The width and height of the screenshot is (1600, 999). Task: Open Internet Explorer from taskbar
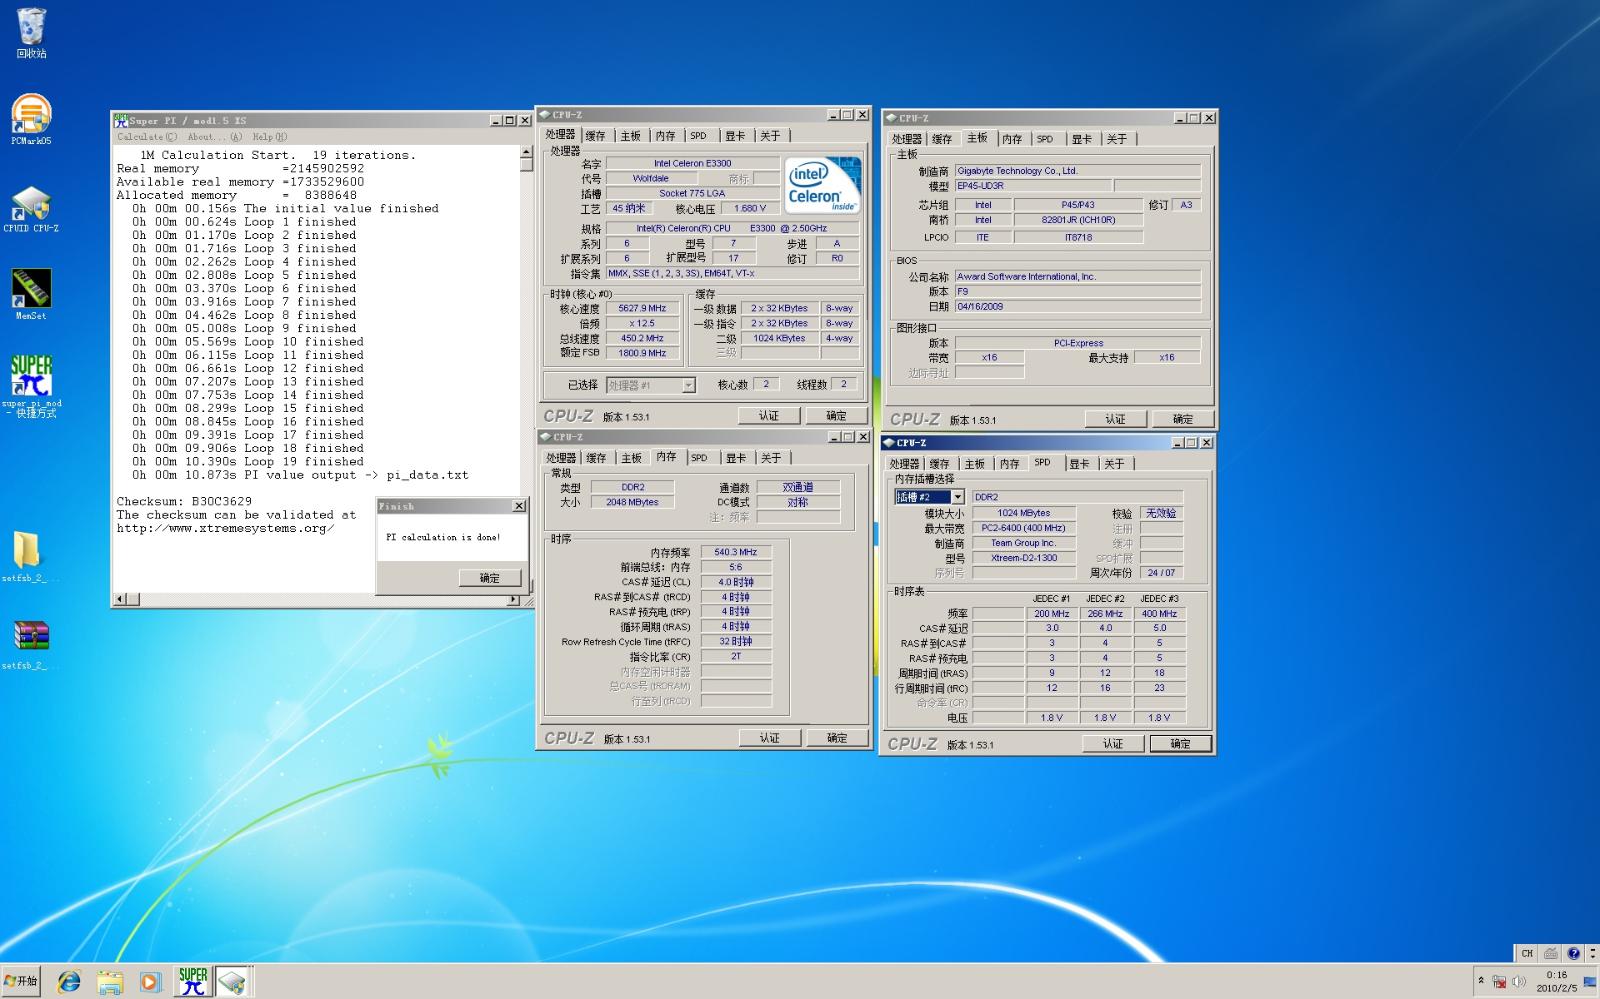tap(69, 982)
